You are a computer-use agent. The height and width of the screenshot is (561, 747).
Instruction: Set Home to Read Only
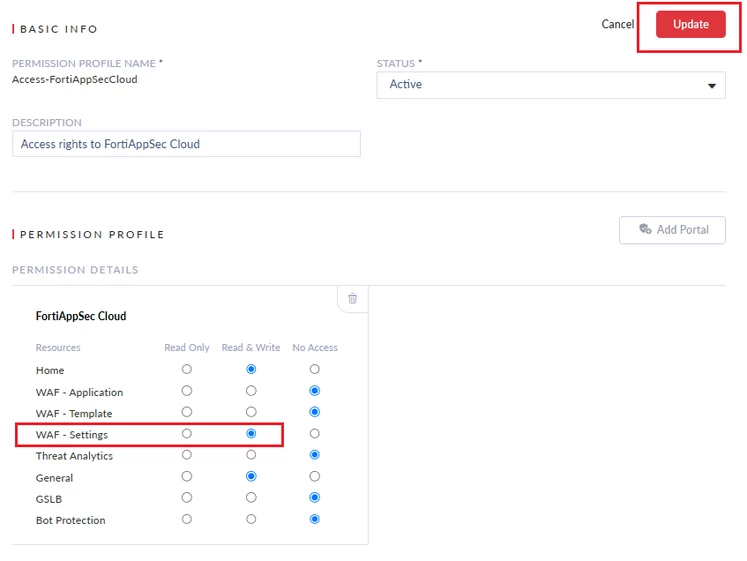187,369
